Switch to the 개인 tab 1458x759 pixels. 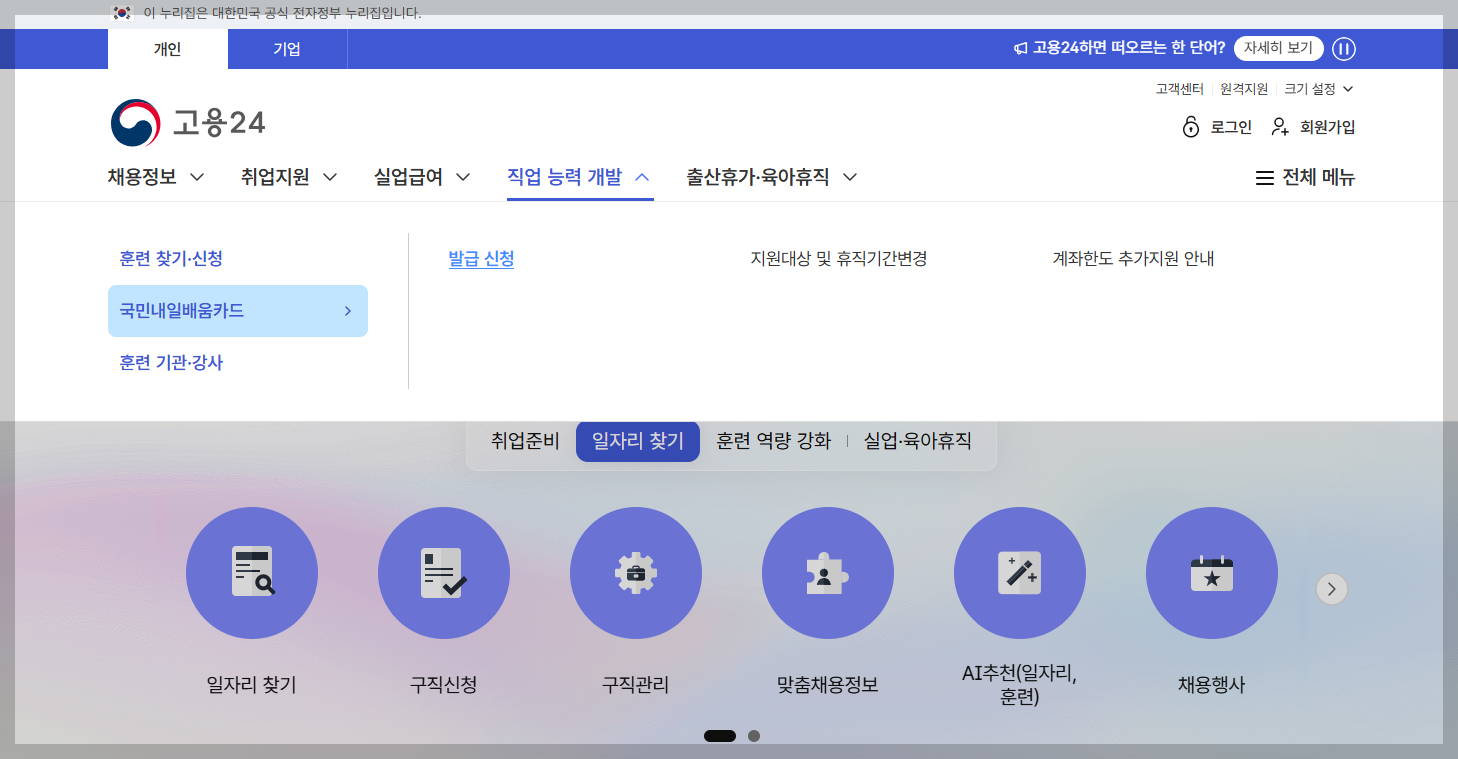[168, 49]
